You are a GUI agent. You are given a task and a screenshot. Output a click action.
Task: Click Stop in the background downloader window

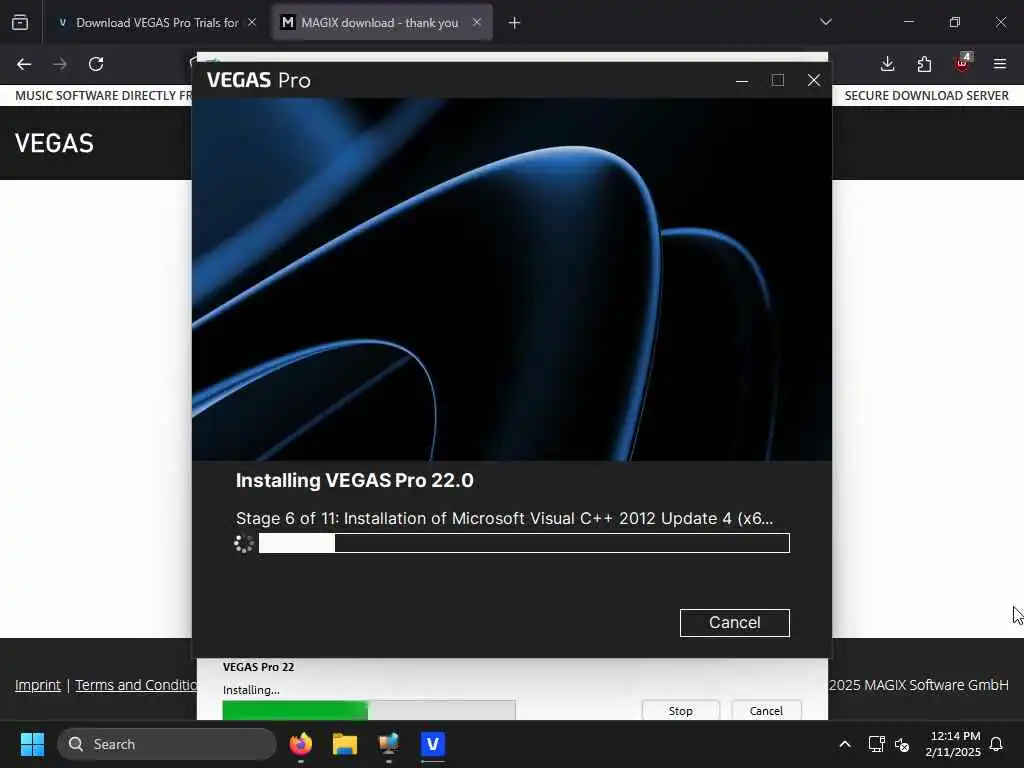click(680, 710)
